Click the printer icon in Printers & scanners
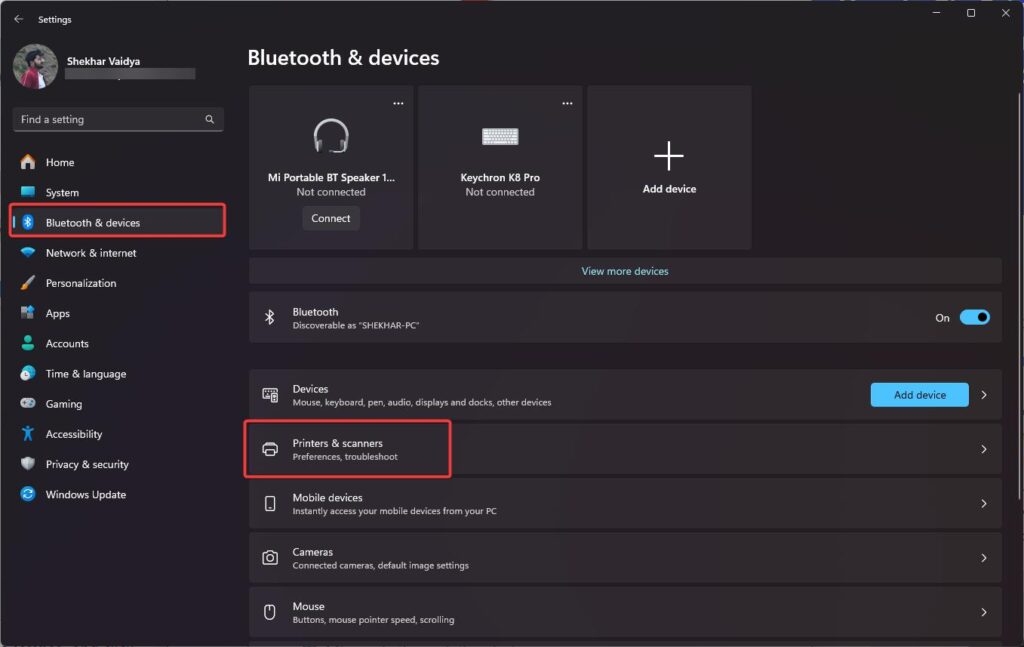The image size is (1024, 647). click(270, 449)
